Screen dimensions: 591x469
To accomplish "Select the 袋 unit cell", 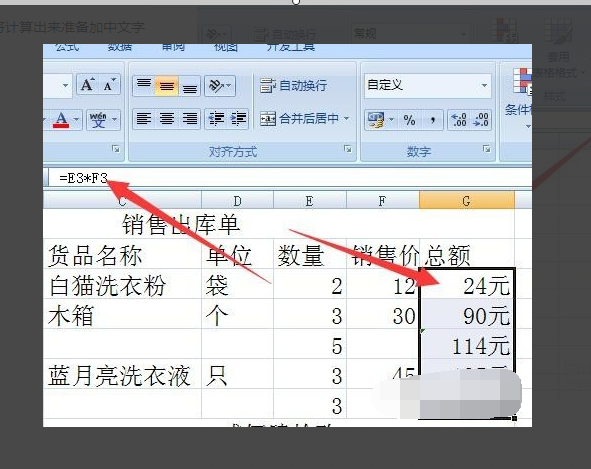I will (x=237, y=284).
